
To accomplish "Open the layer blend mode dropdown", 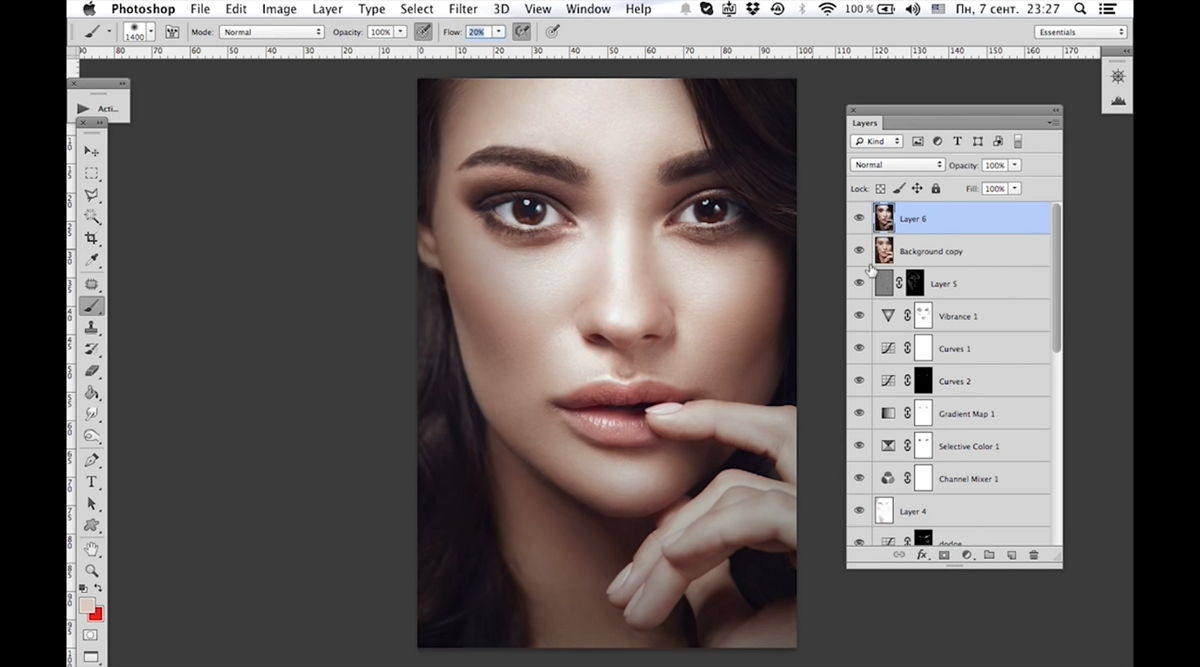I will coord(897,165).
